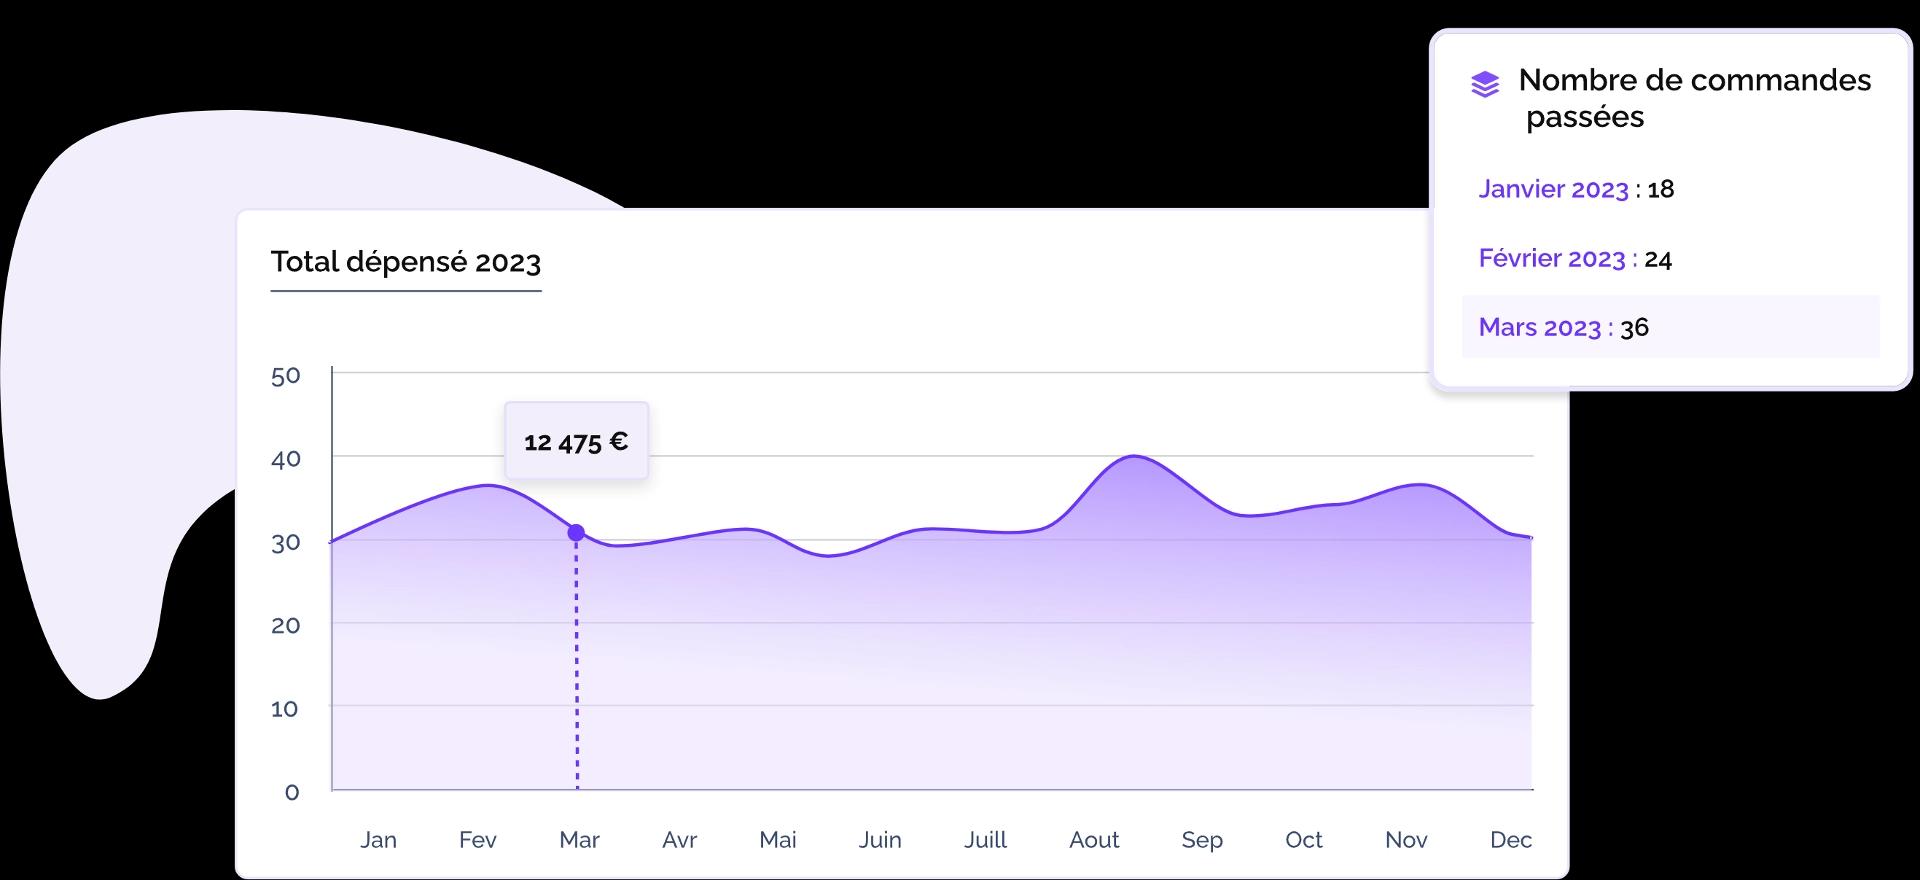Screen dimensions: 1920x880
Task: Click the highlighted Mars 2023 row
Action: (1670, 327)
